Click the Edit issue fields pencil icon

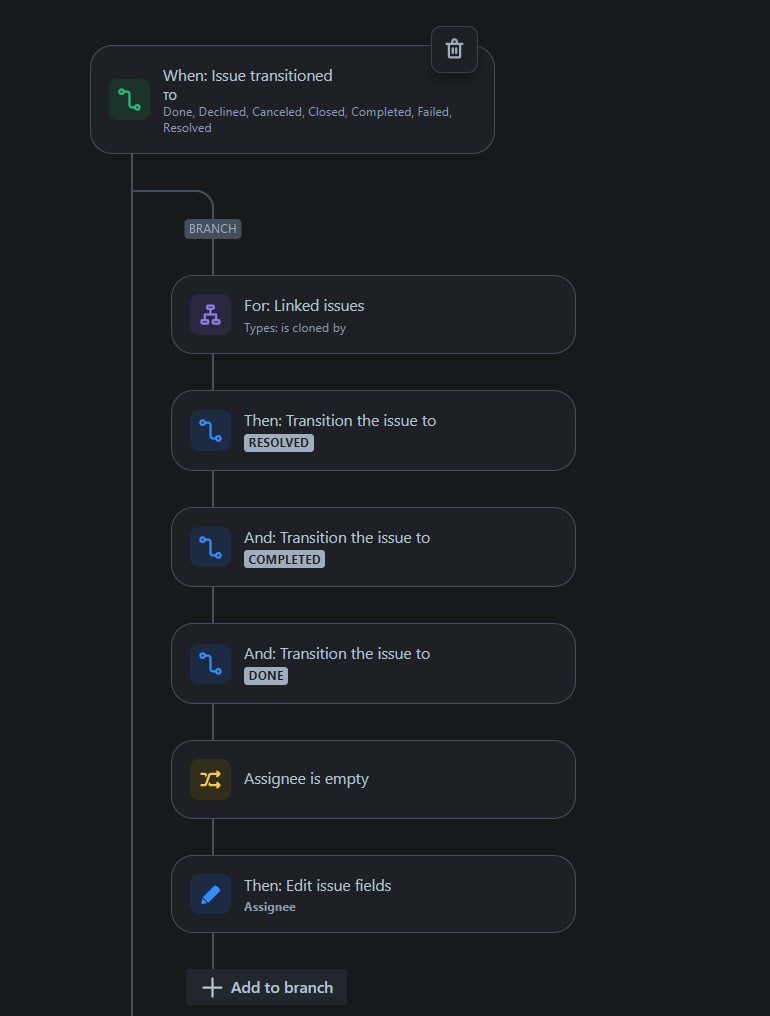pyautogui.click(x=210, y=894)
